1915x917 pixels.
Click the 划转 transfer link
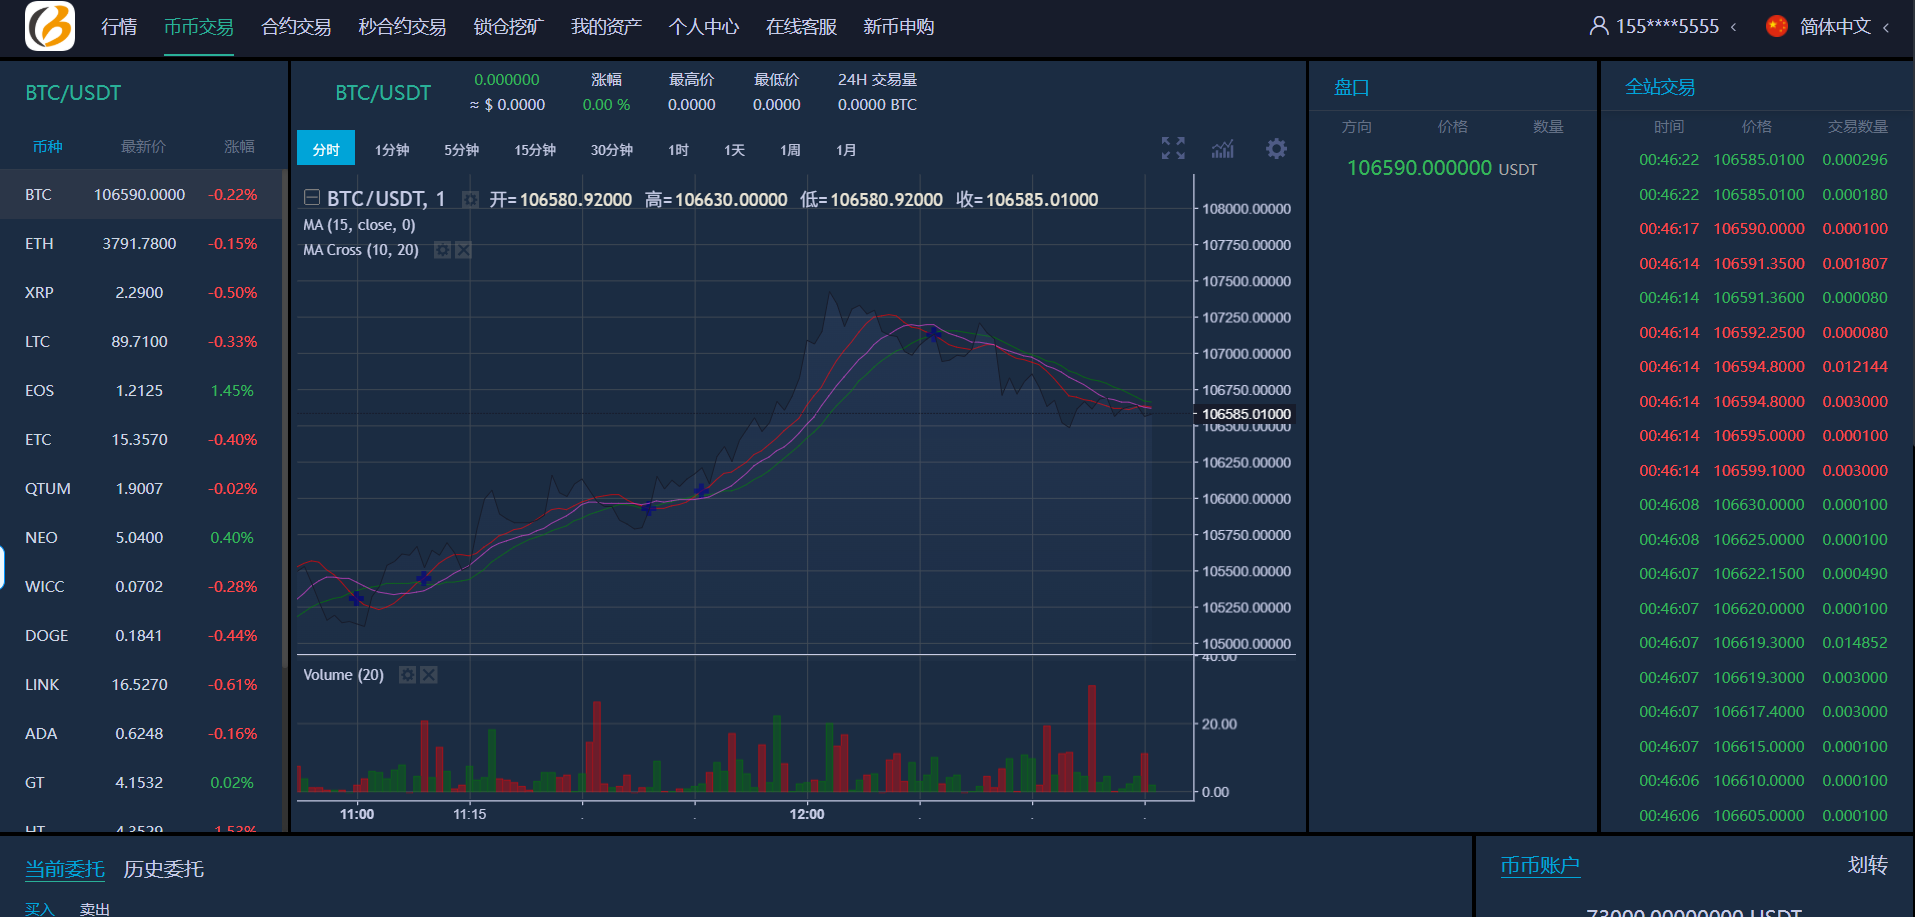(1867, 865)
